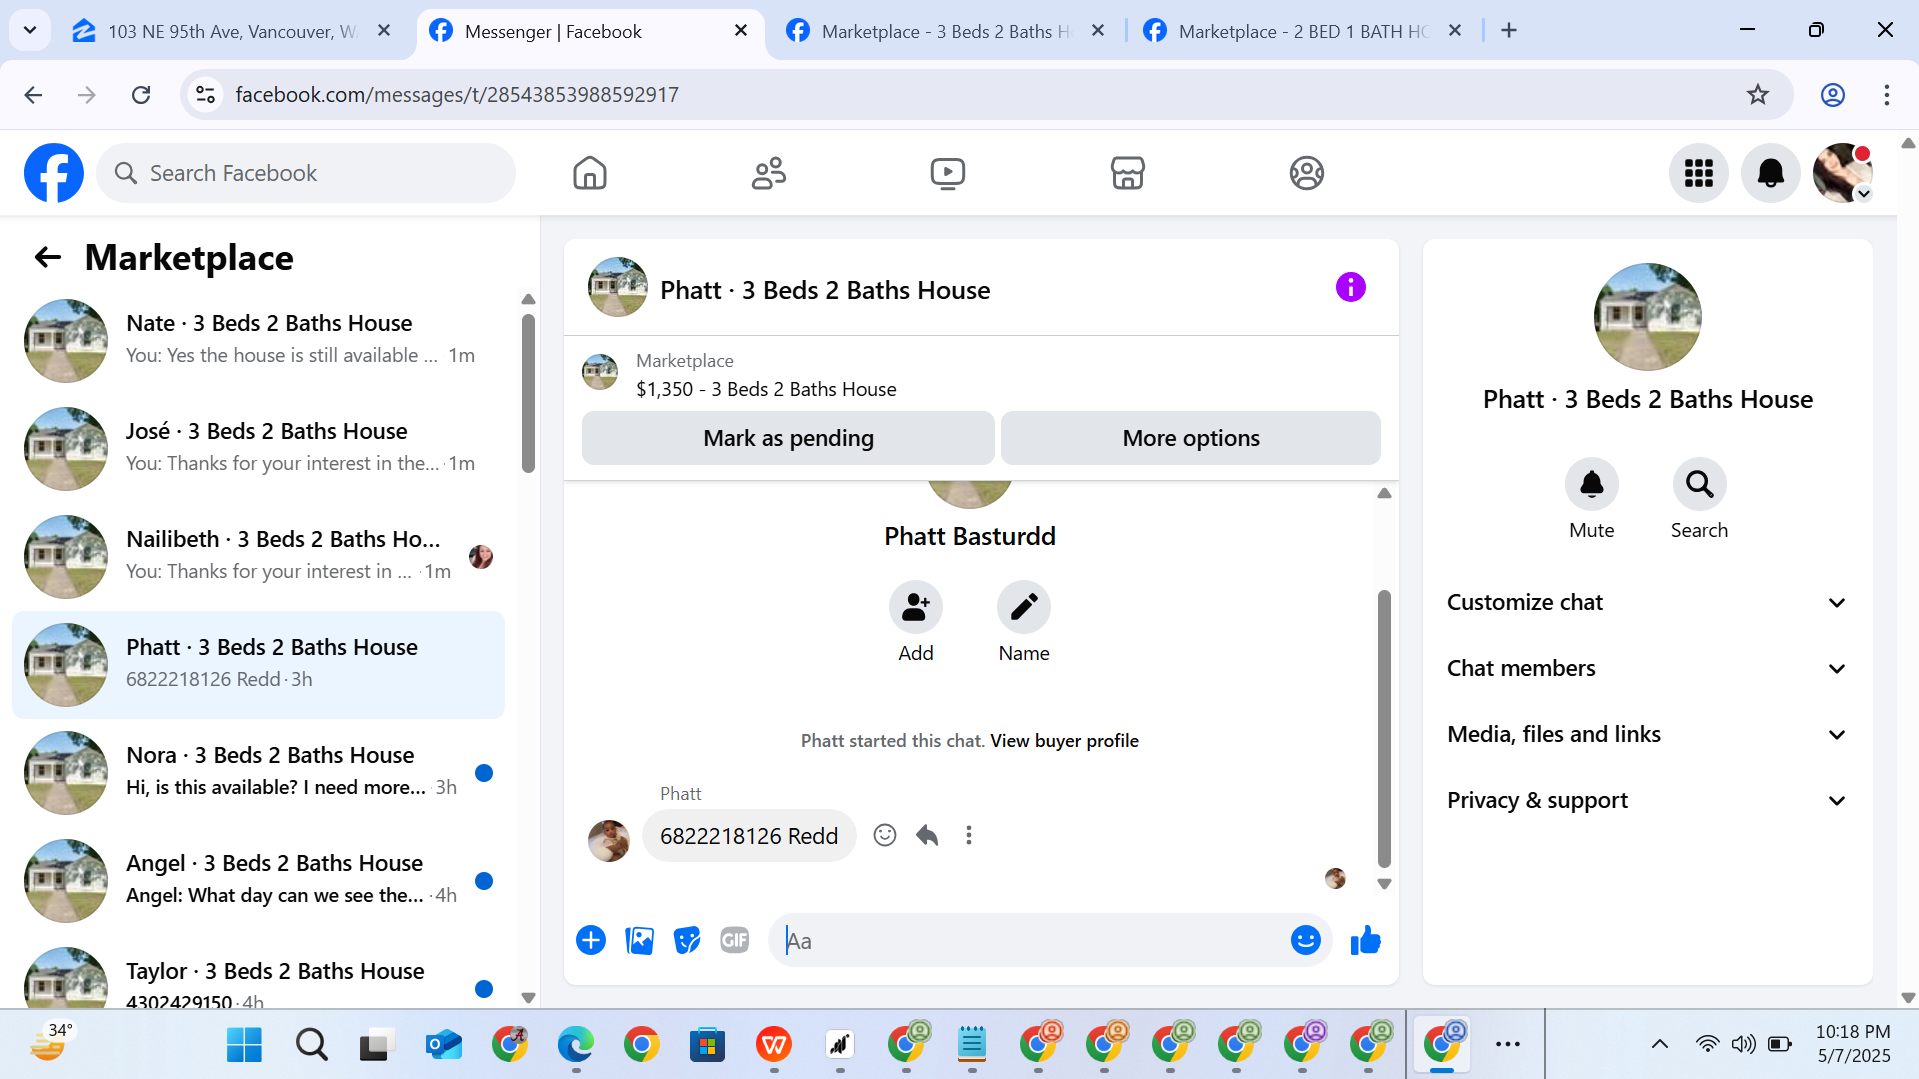Reply to the 6822218126 Redd message
The image size is (1919, 1079).
927,835
